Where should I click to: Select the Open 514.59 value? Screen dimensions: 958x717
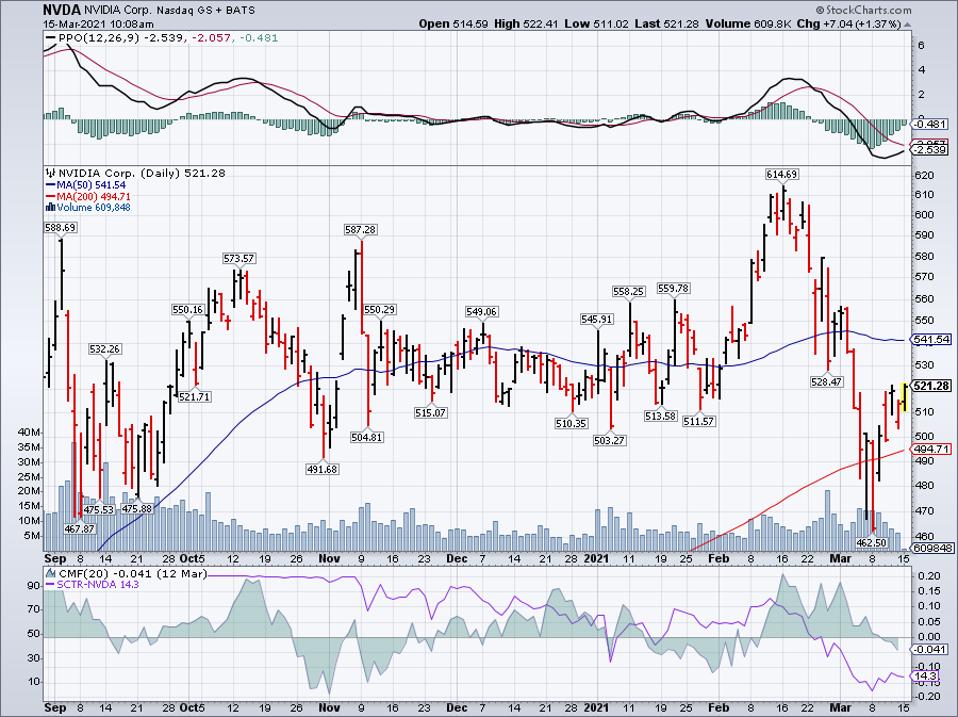[453, 24]
